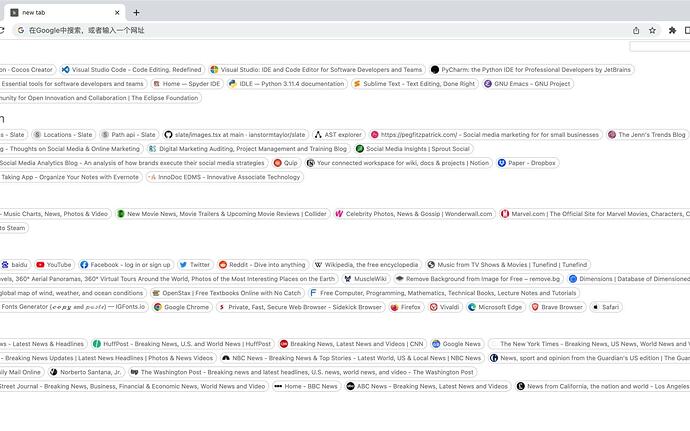Click the search box at top right of page
690x431 pixels.
click(660, 47)
